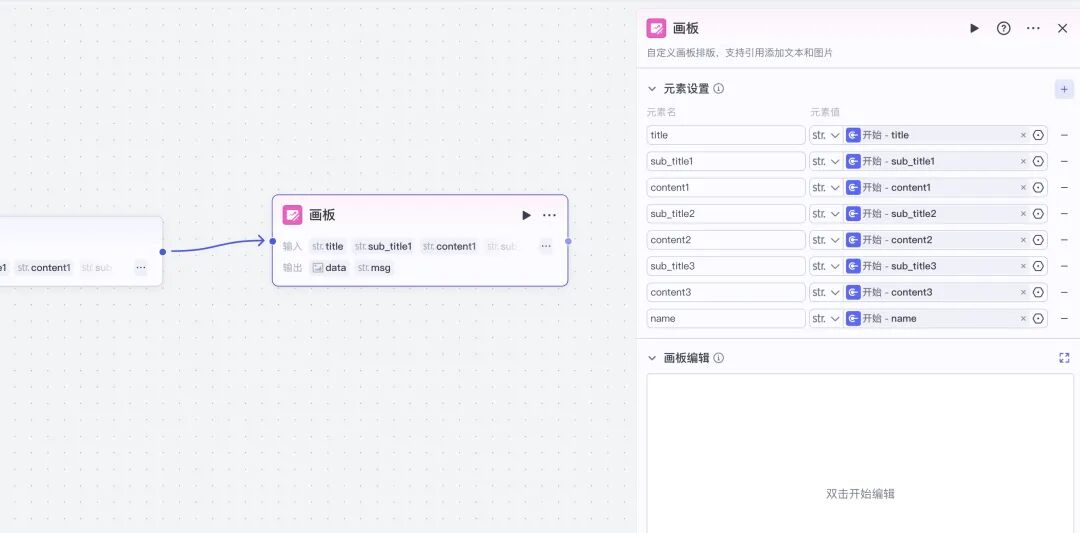The image size is (1080, 533).
Task: Open type dropdown for sub_title1 row
Action: (826, 161)
